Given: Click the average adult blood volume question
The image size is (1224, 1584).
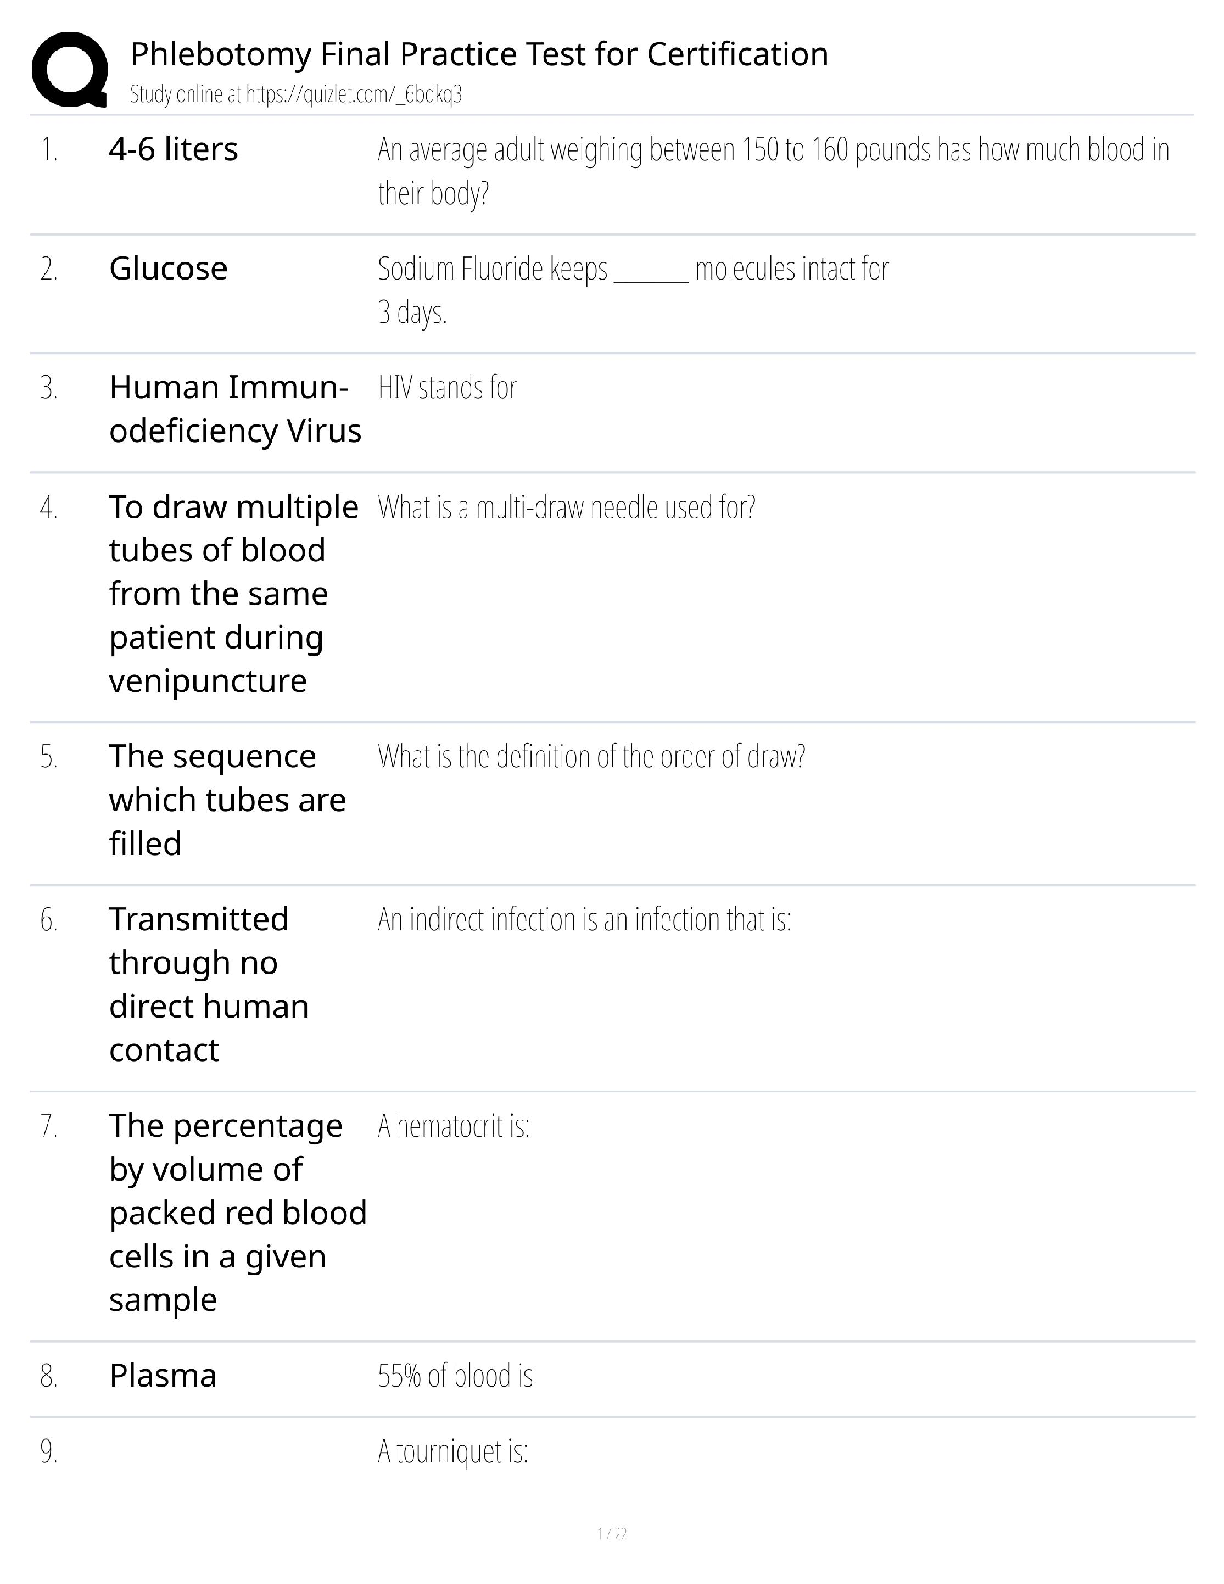Looking at the screenshot, I should click(x=772, y=171).
